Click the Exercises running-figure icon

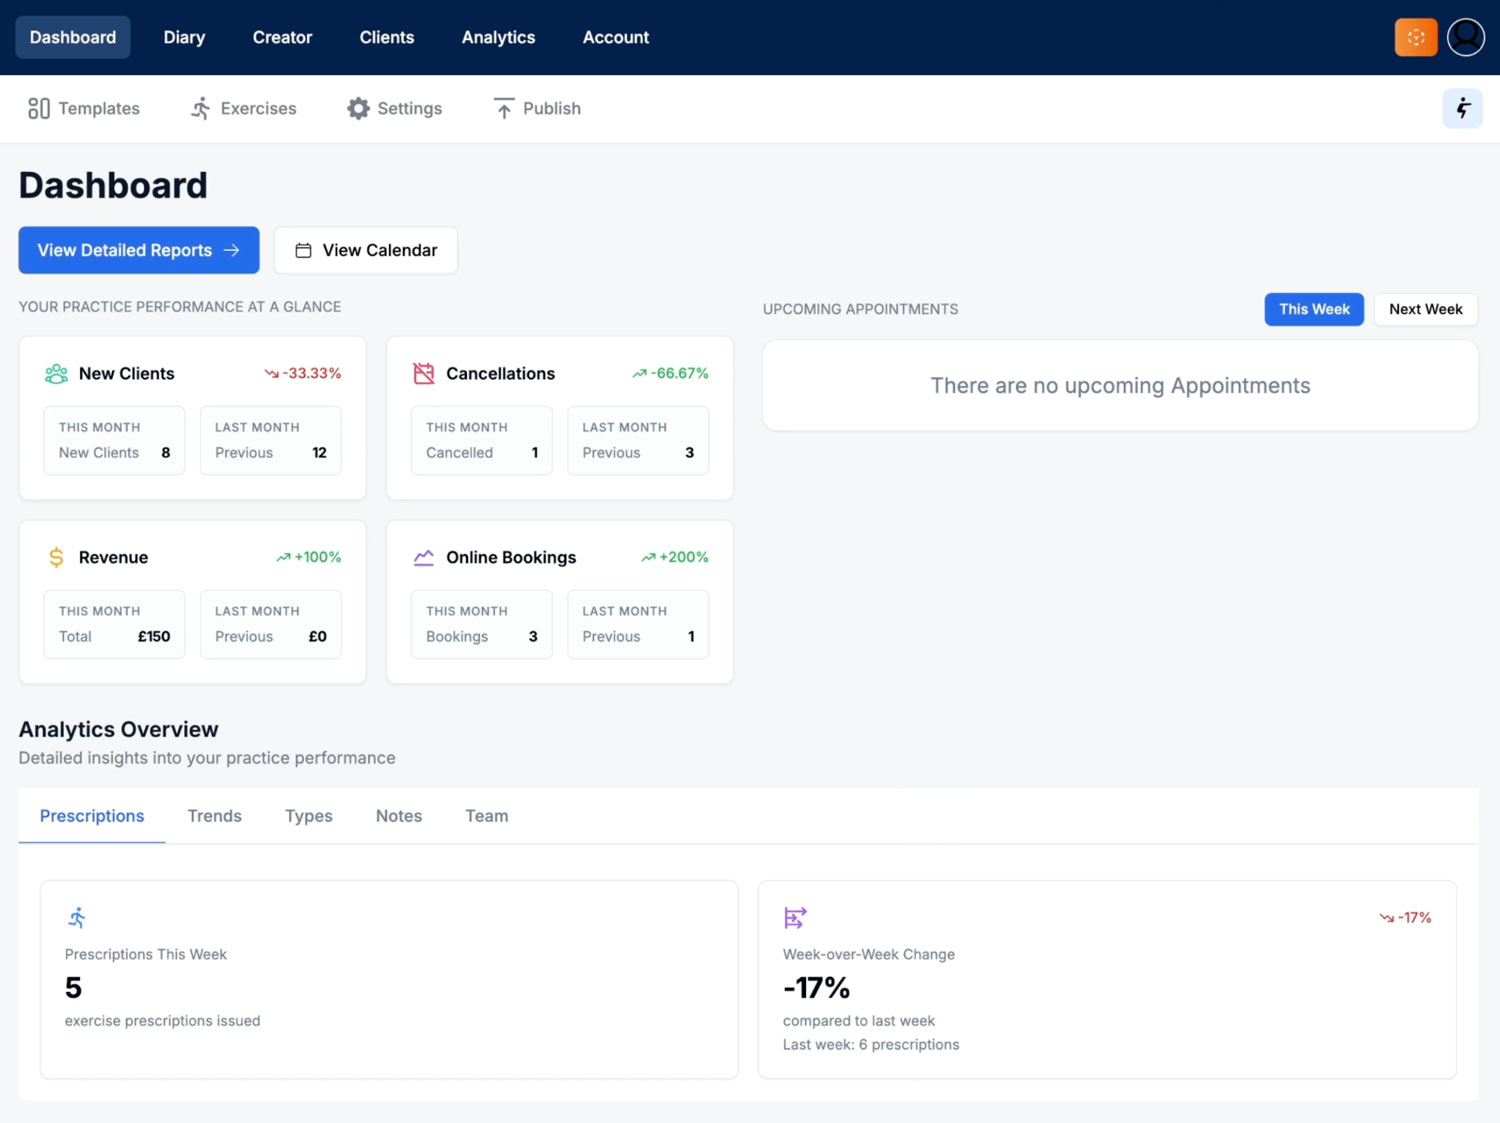(200, 108)
